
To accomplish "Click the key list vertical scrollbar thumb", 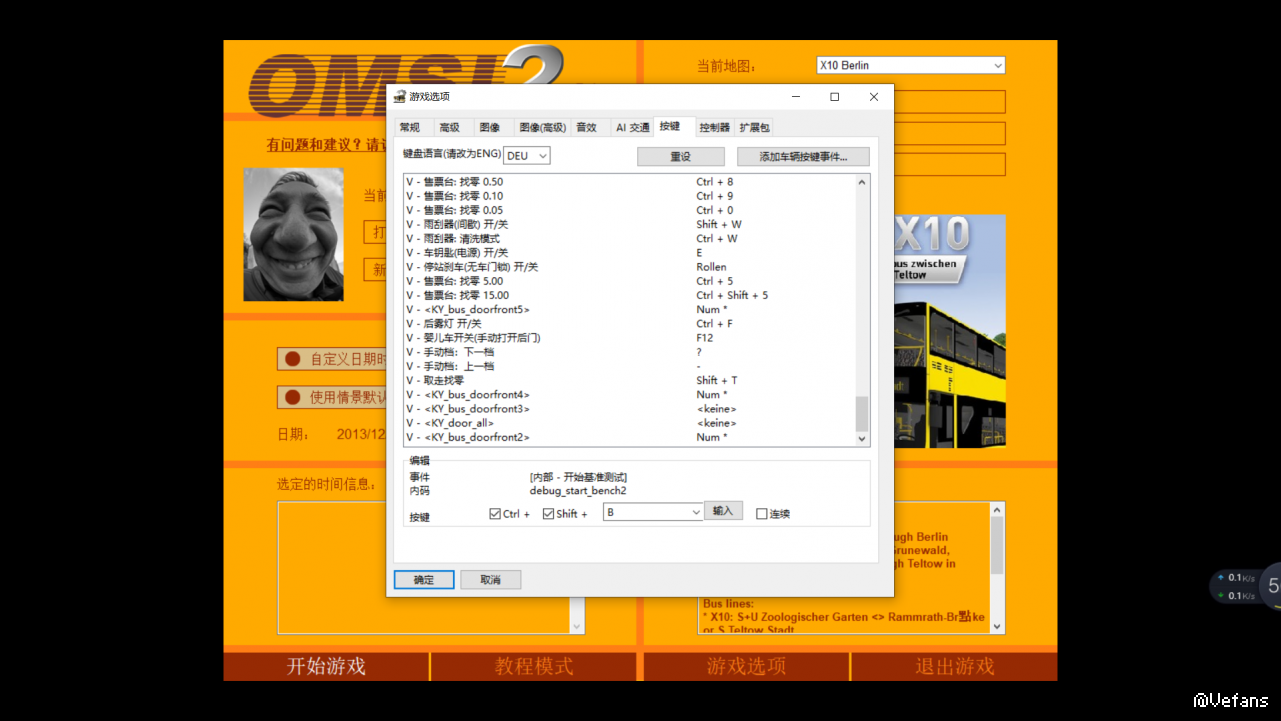I will click(862, 412).
